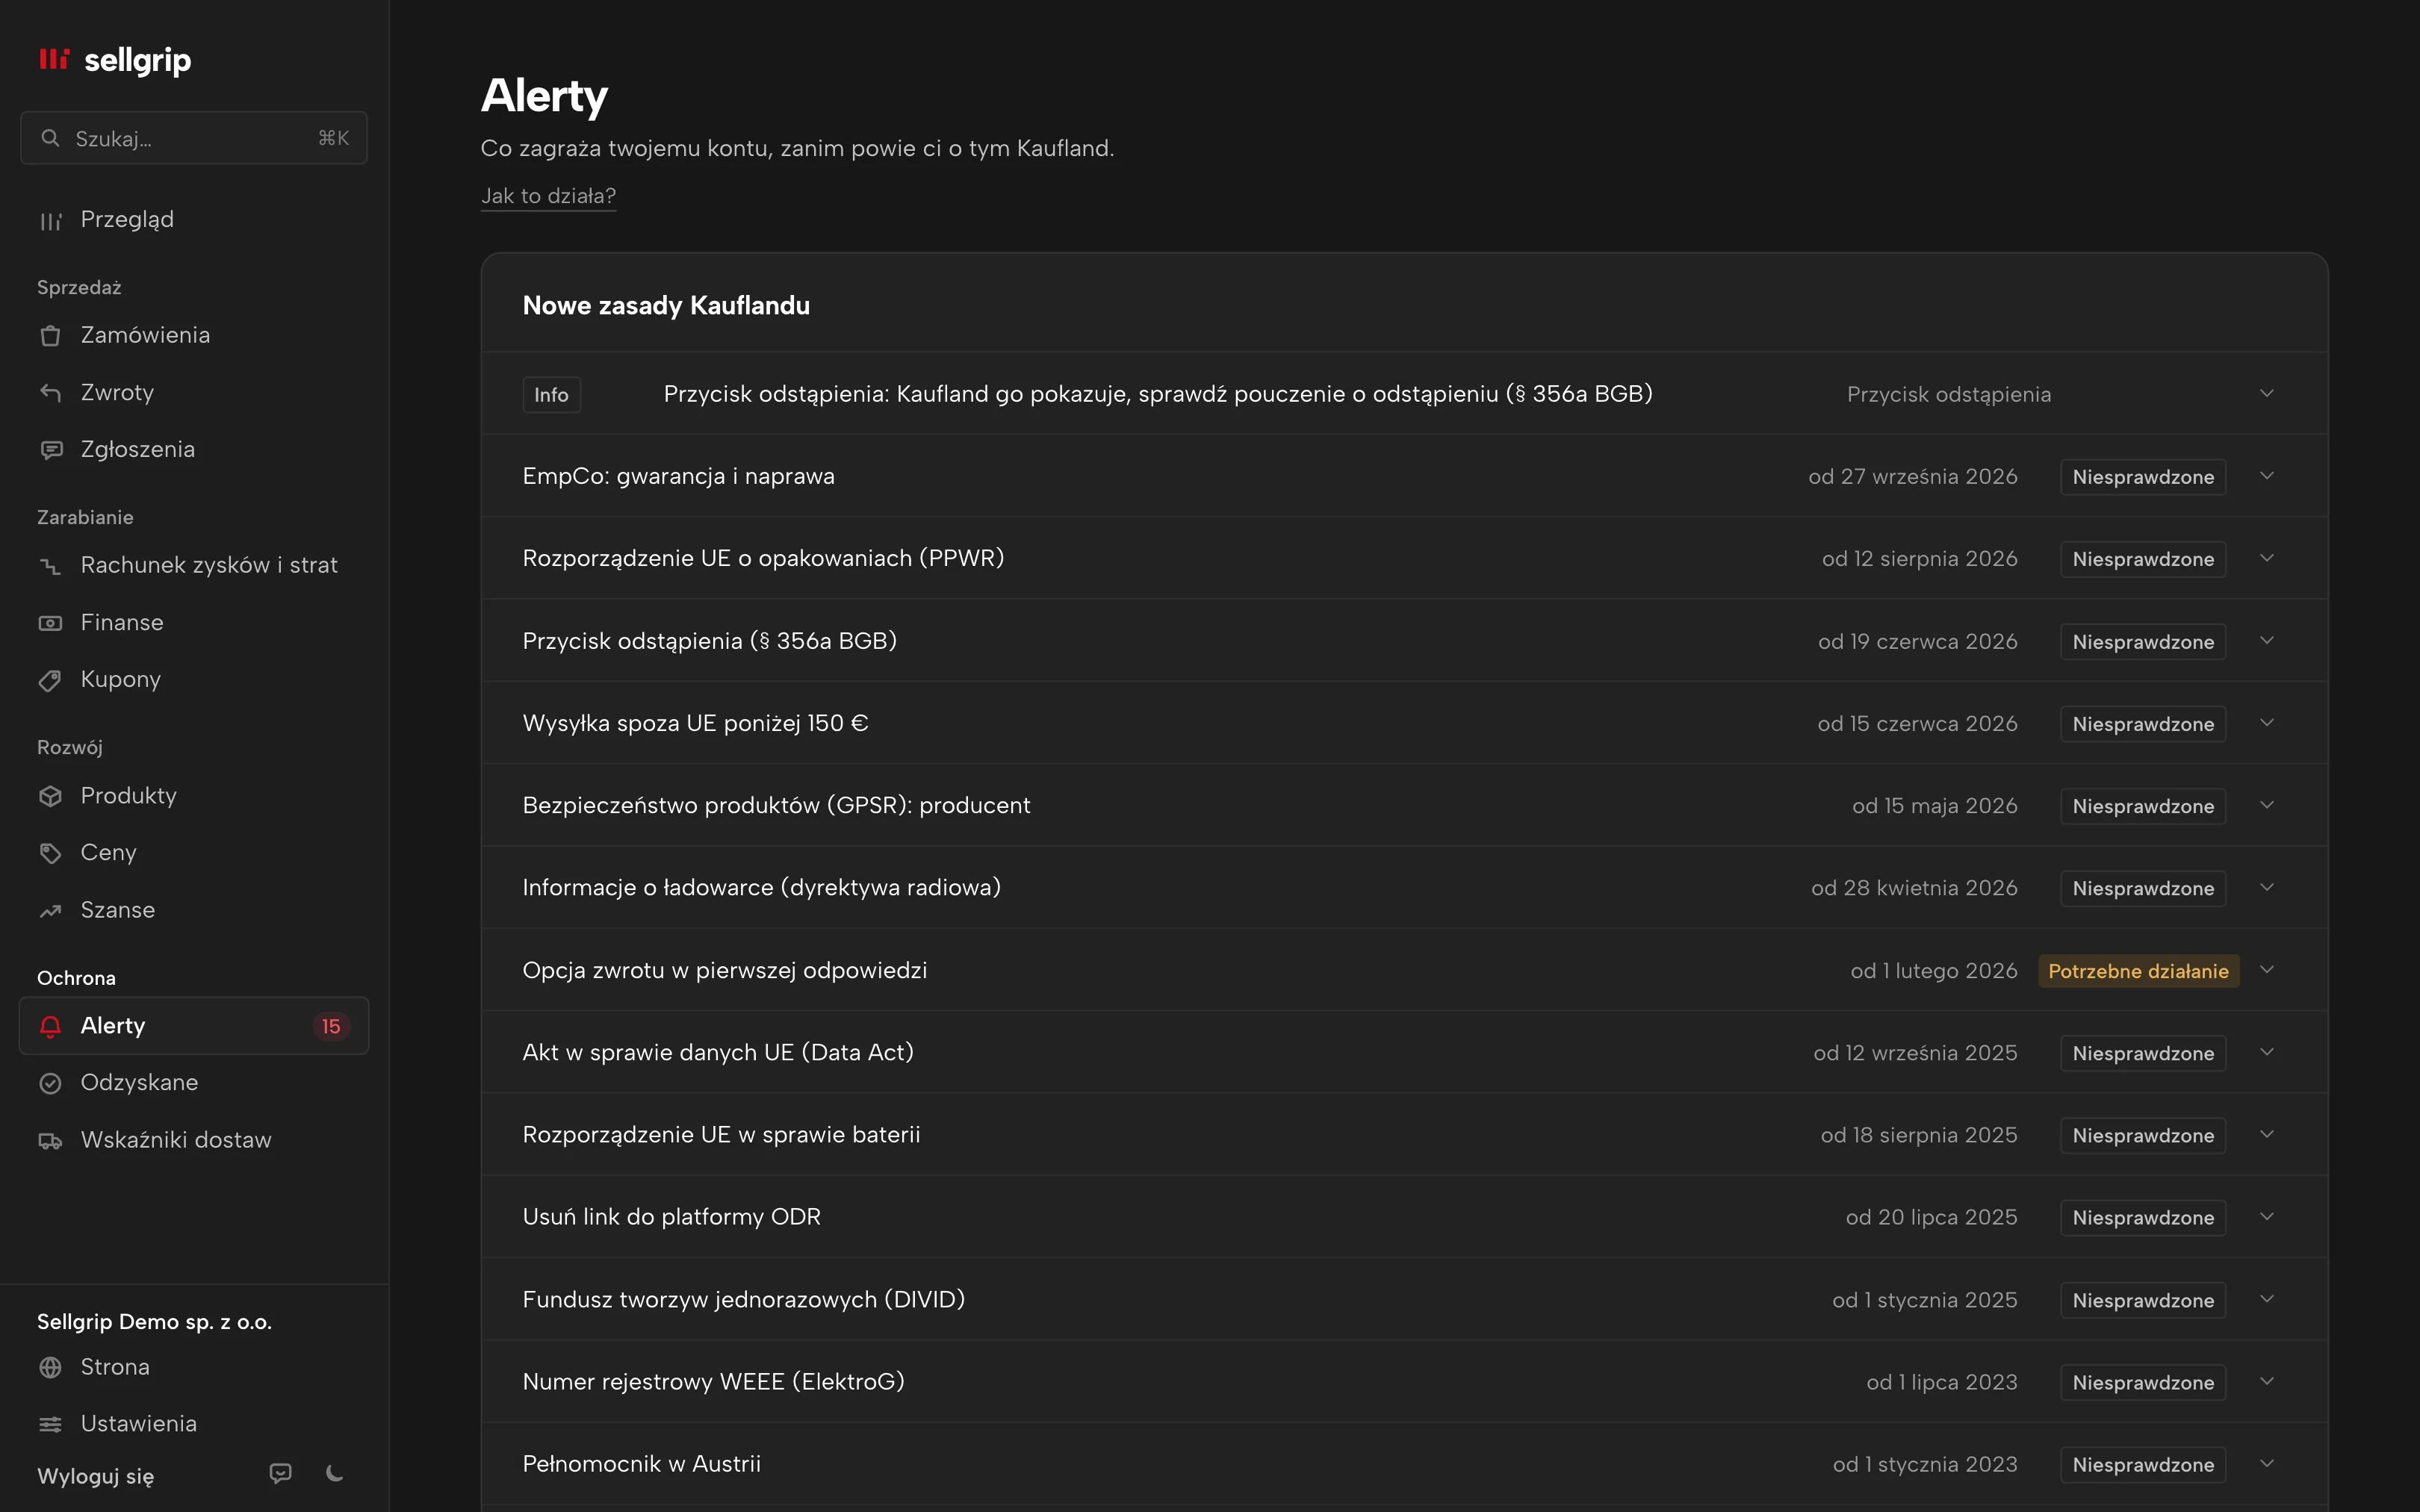Click Niesprawdzone badge for Data Act row
Viewport: 2420px width, 1512px height.
tap(2143, 1053)
